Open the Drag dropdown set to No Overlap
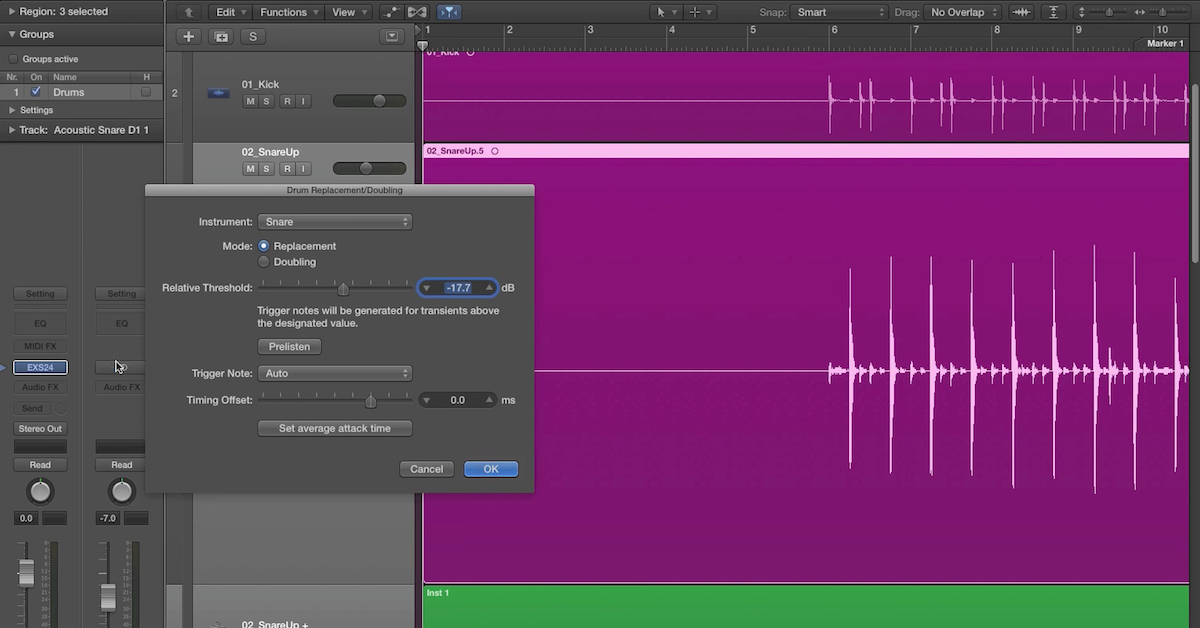This screenshot has width=1200, height=628. pyautogui.click(x=963, y=12)
